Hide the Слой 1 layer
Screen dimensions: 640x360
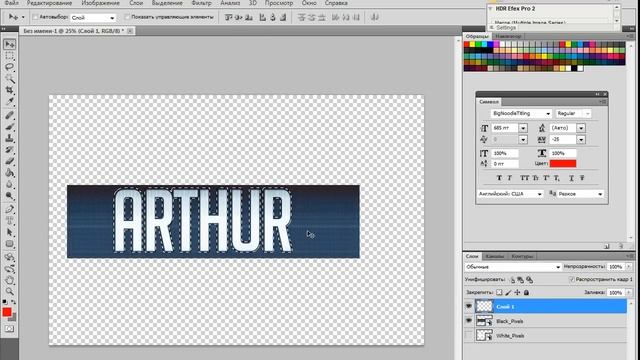[x=469, y=306]
